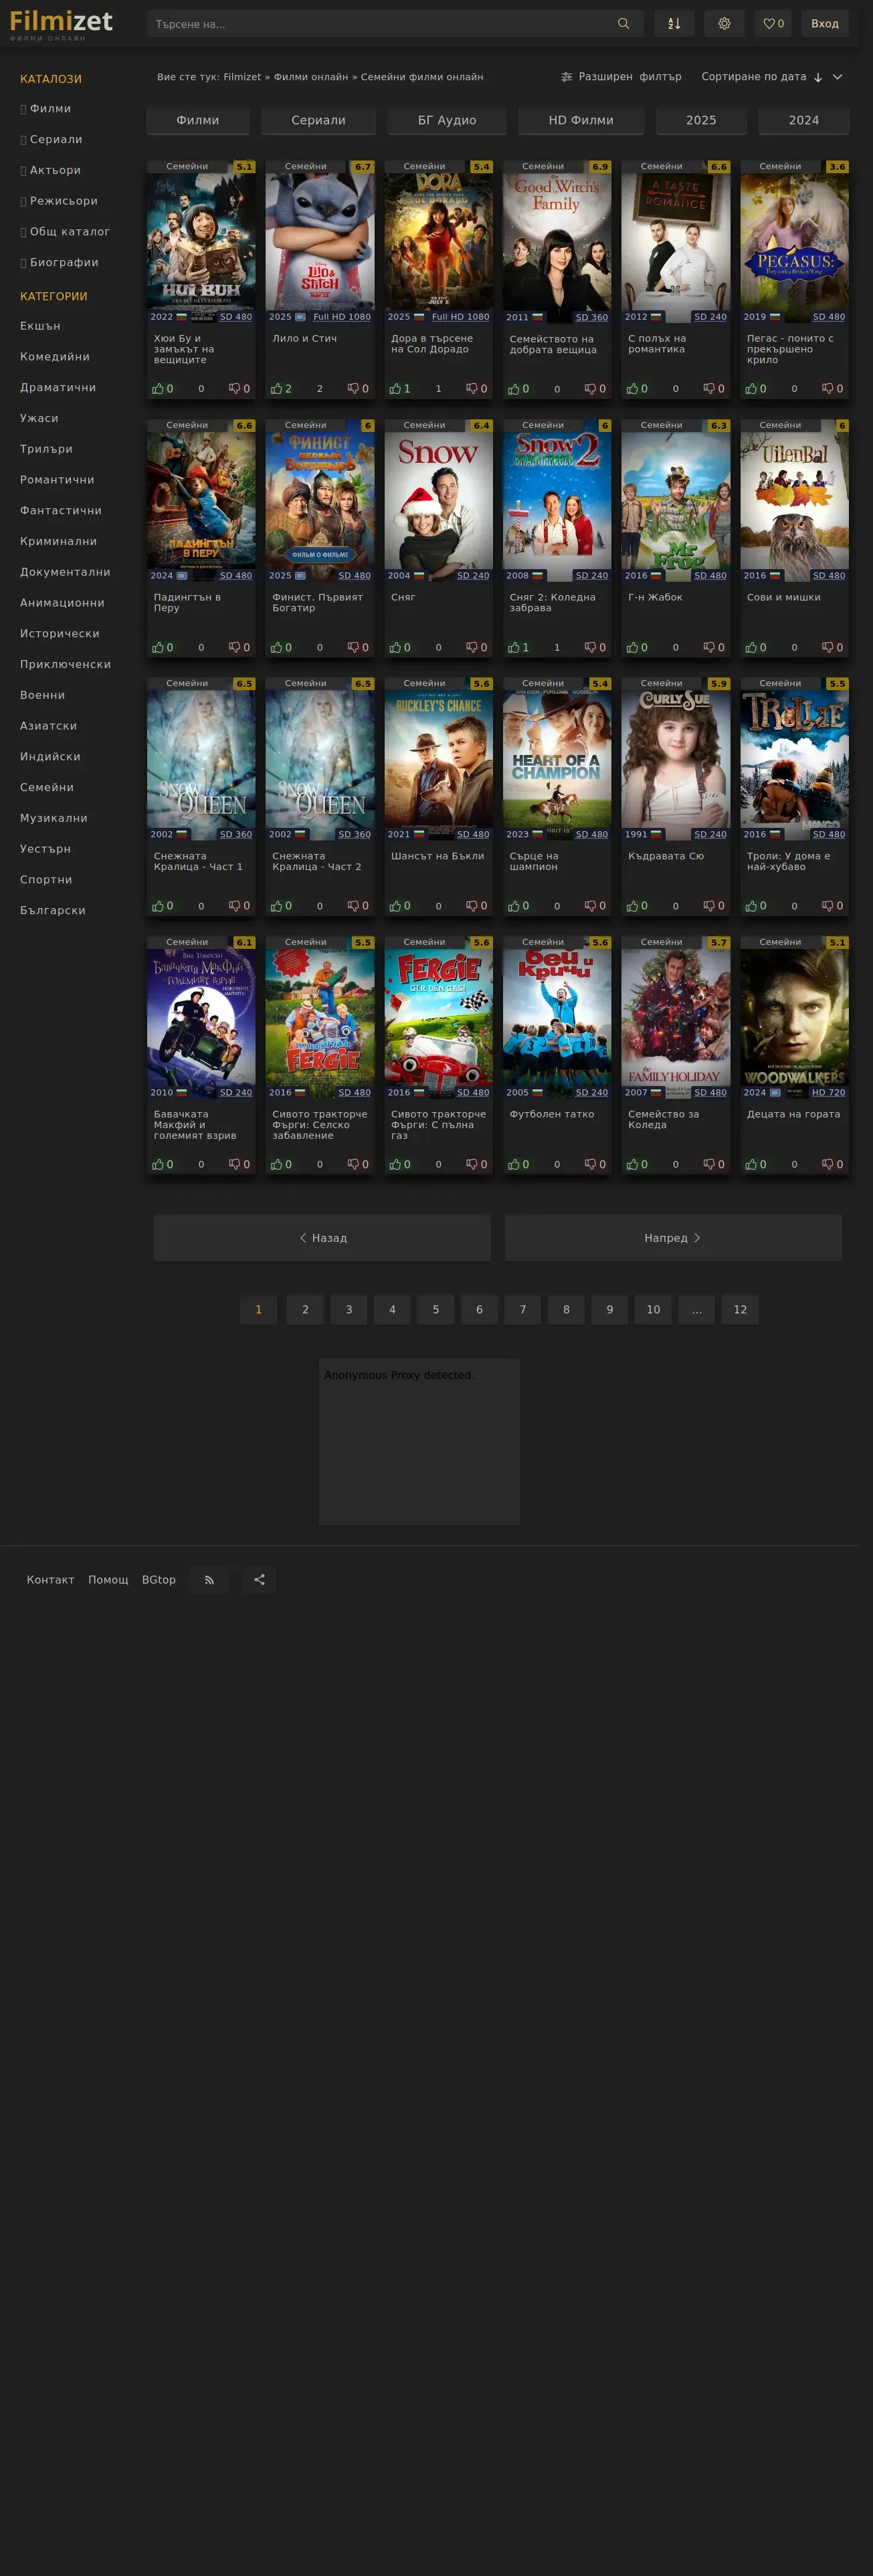The image size is (873, 2576).
Task: Expand the sort-by-date dropdown chevron
Action: pyautogui.click(x=838, y=77)
